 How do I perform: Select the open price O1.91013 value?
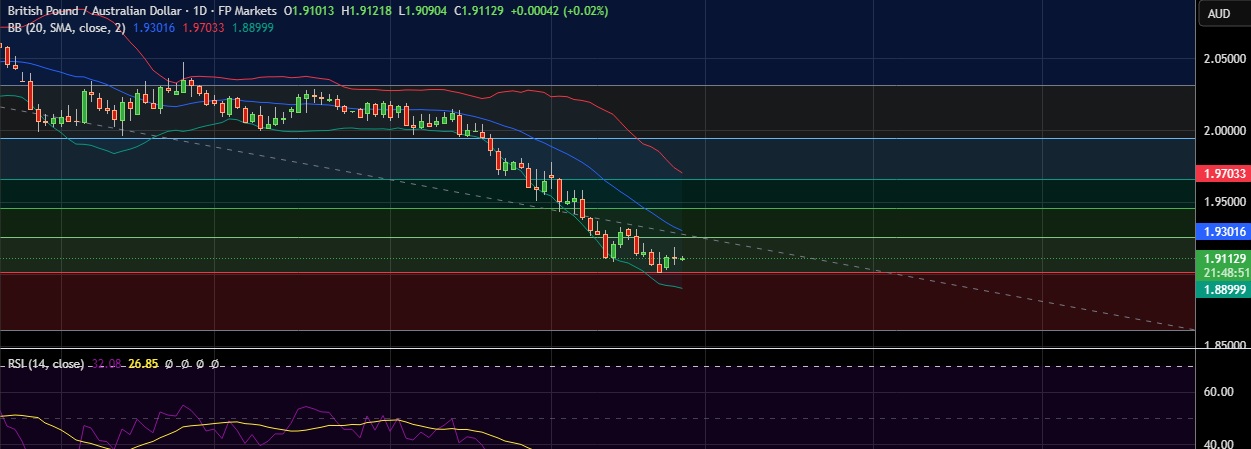coord(310,10)
